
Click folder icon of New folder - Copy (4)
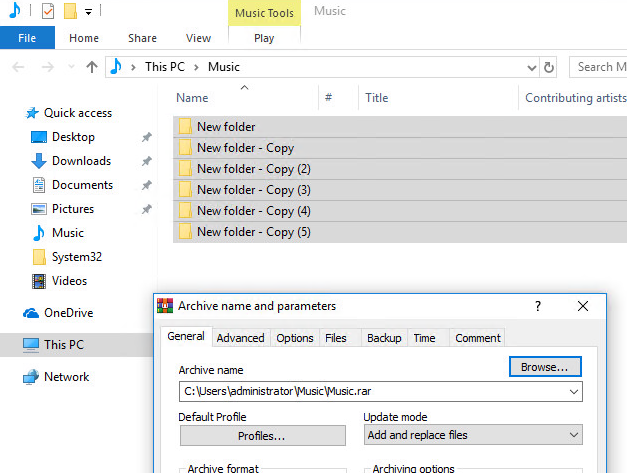tap(185, 211)
